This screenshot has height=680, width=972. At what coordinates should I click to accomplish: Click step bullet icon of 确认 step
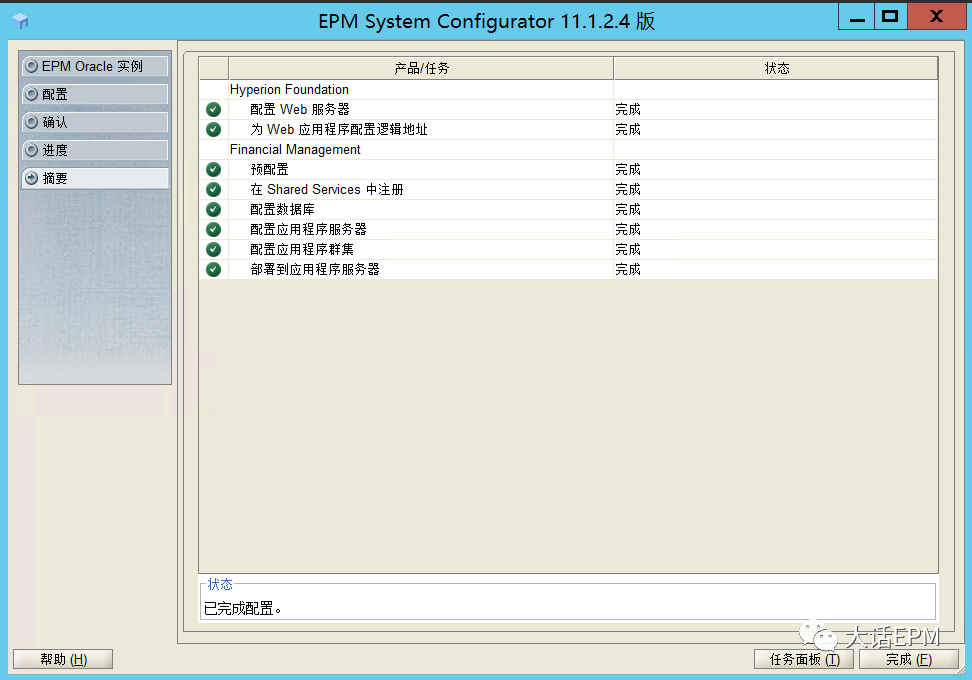31,122
